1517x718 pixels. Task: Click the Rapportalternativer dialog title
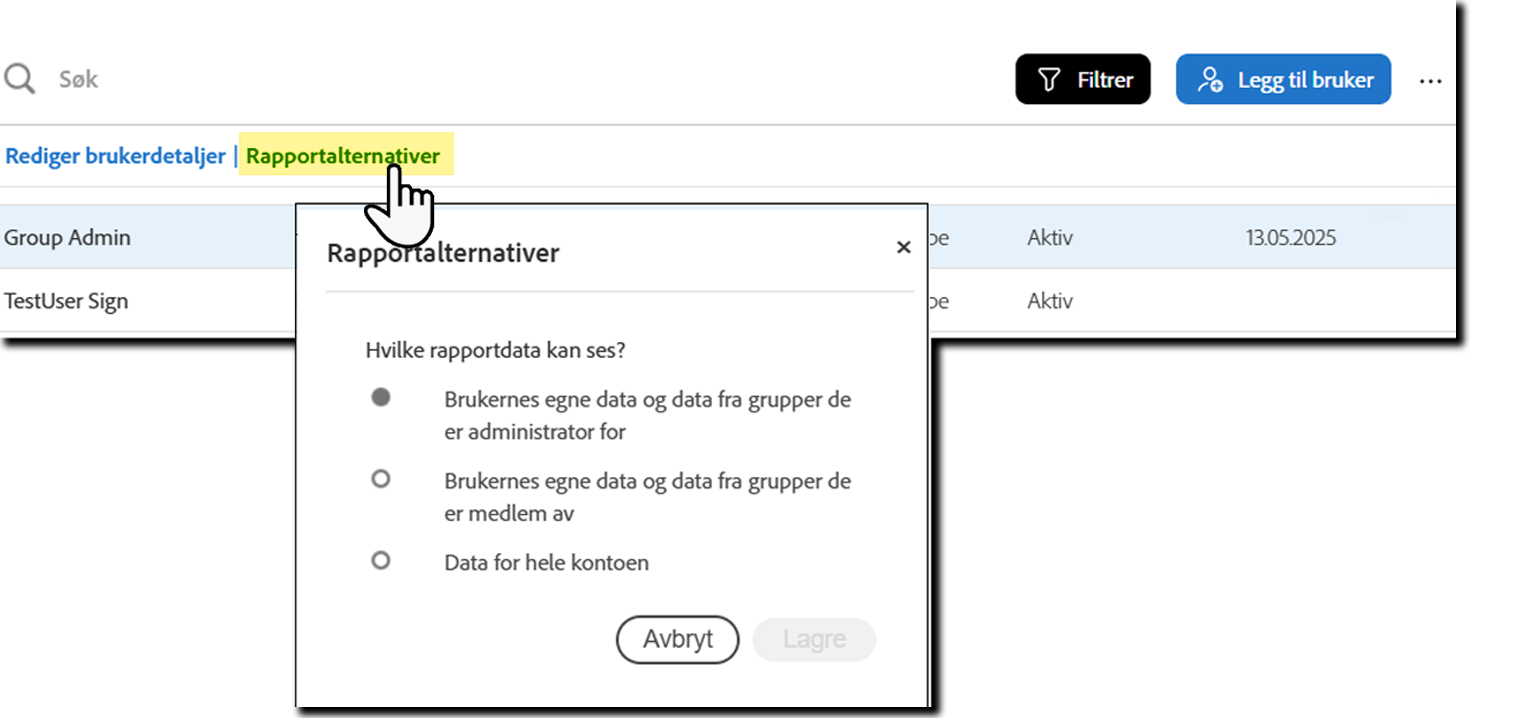[x=443, y=253]
